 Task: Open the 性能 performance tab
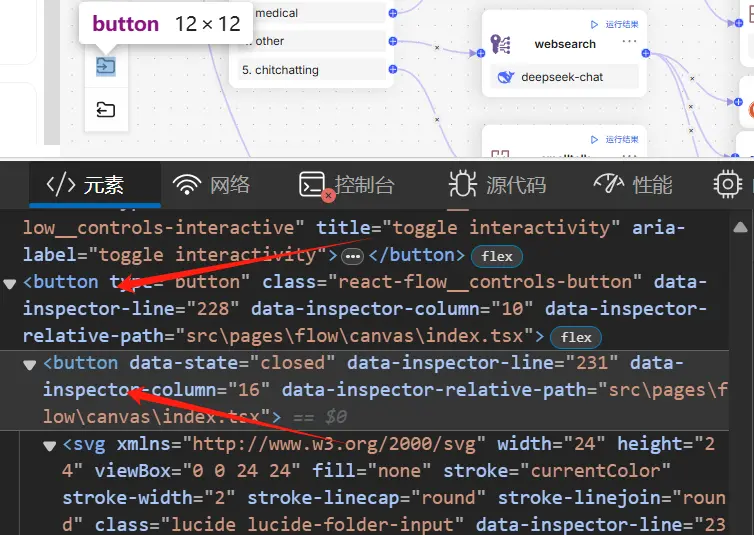point(633,185)
